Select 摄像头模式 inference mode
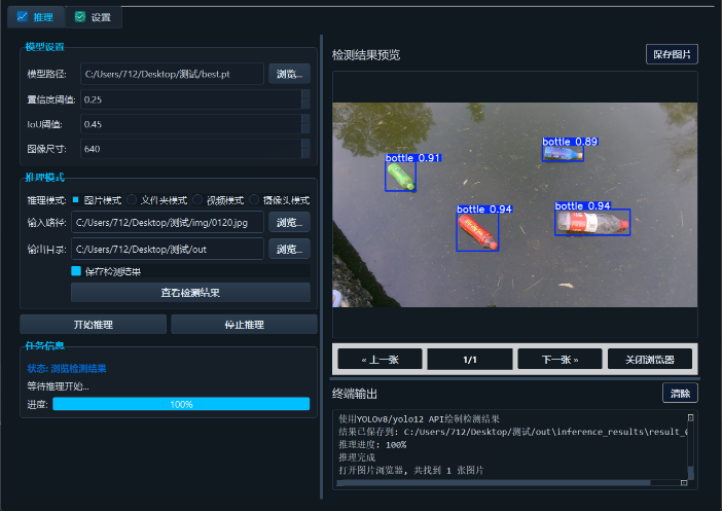This screenshot has width=722, height=511. (x=279, y=200)
